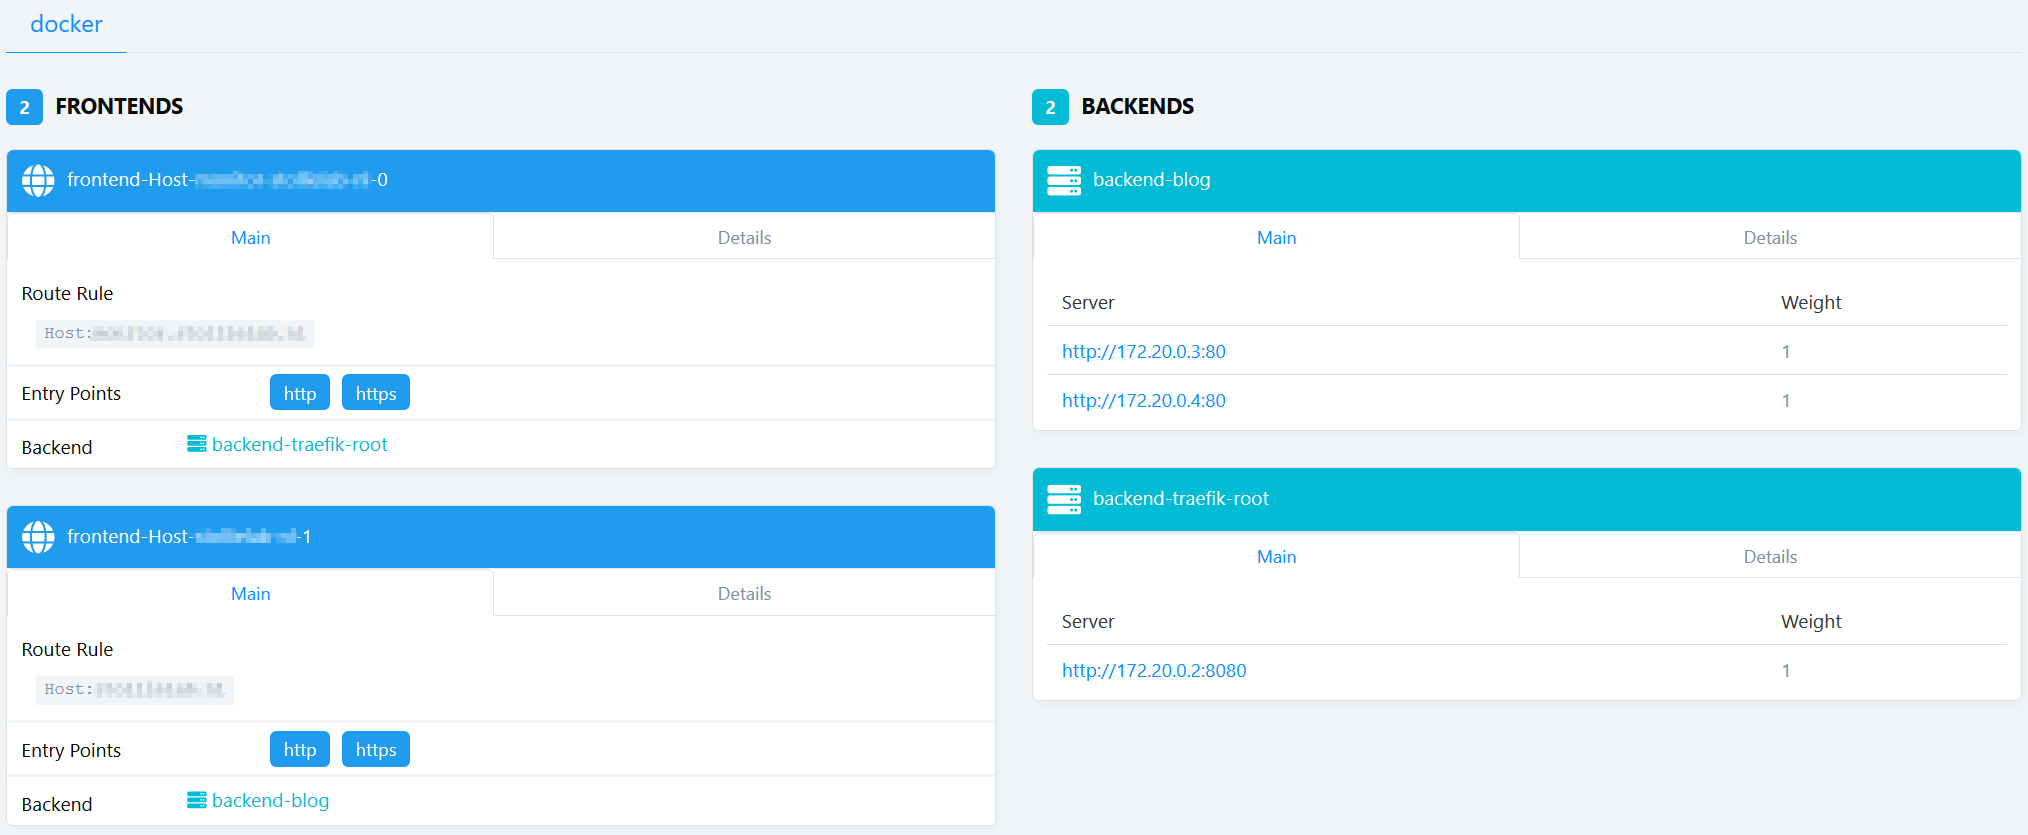The width and height of the screenshot is (2028, 835).
Task: Click globe icon on first frontend card
Action: click(38, 180)
